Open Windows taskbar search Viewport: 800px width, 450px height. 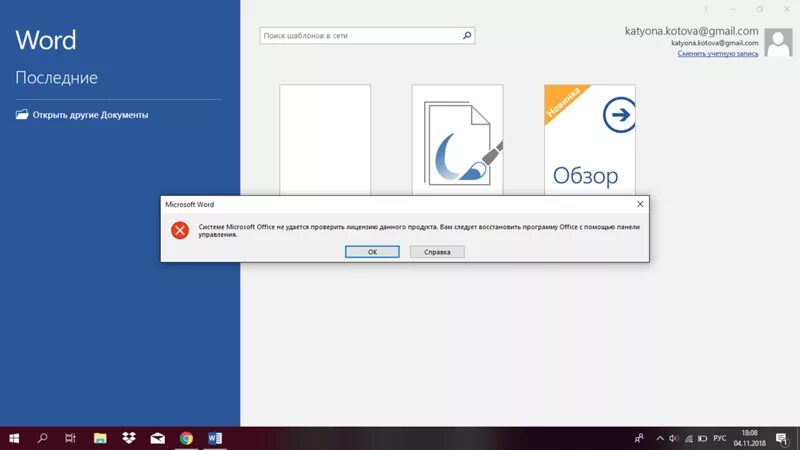click(x=42, y=438)
